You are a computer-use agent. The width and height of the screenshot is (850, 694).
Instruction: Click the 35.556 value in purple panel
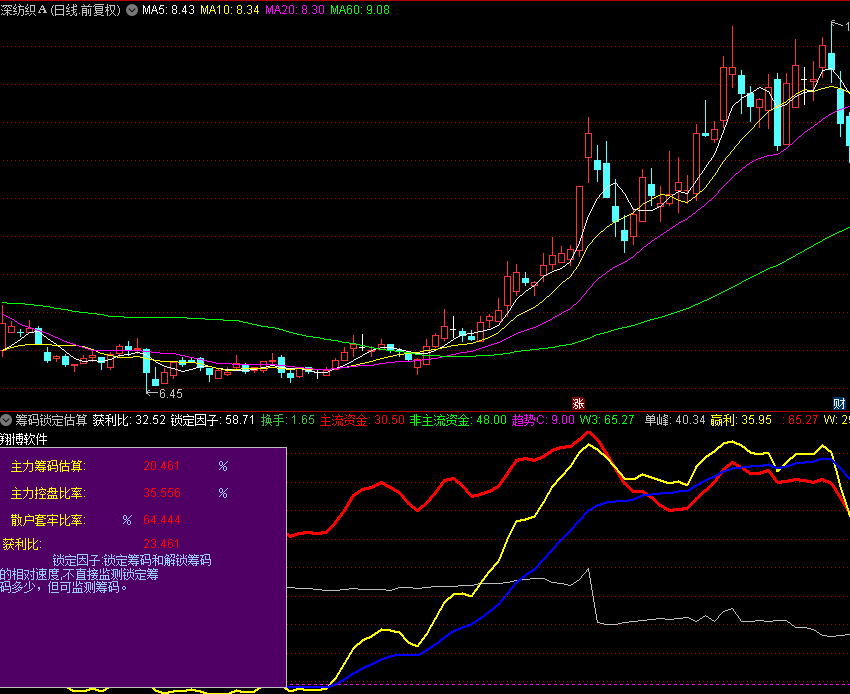[162, 493]
